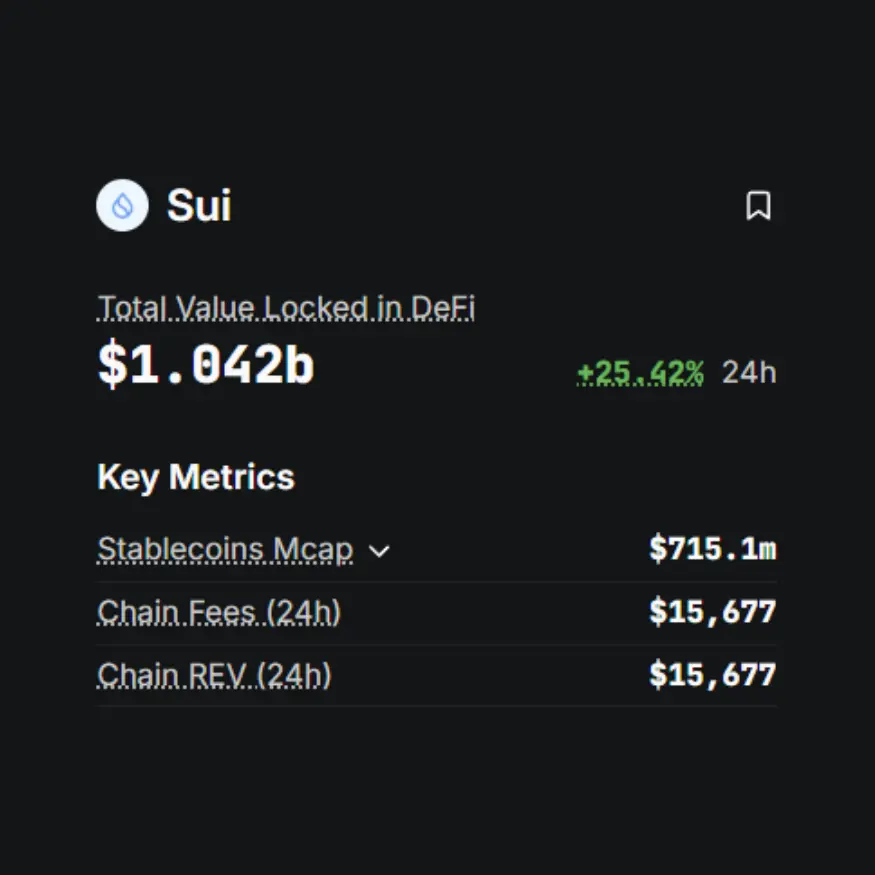Open the Chain REV (24h) label

pos(214,676)
